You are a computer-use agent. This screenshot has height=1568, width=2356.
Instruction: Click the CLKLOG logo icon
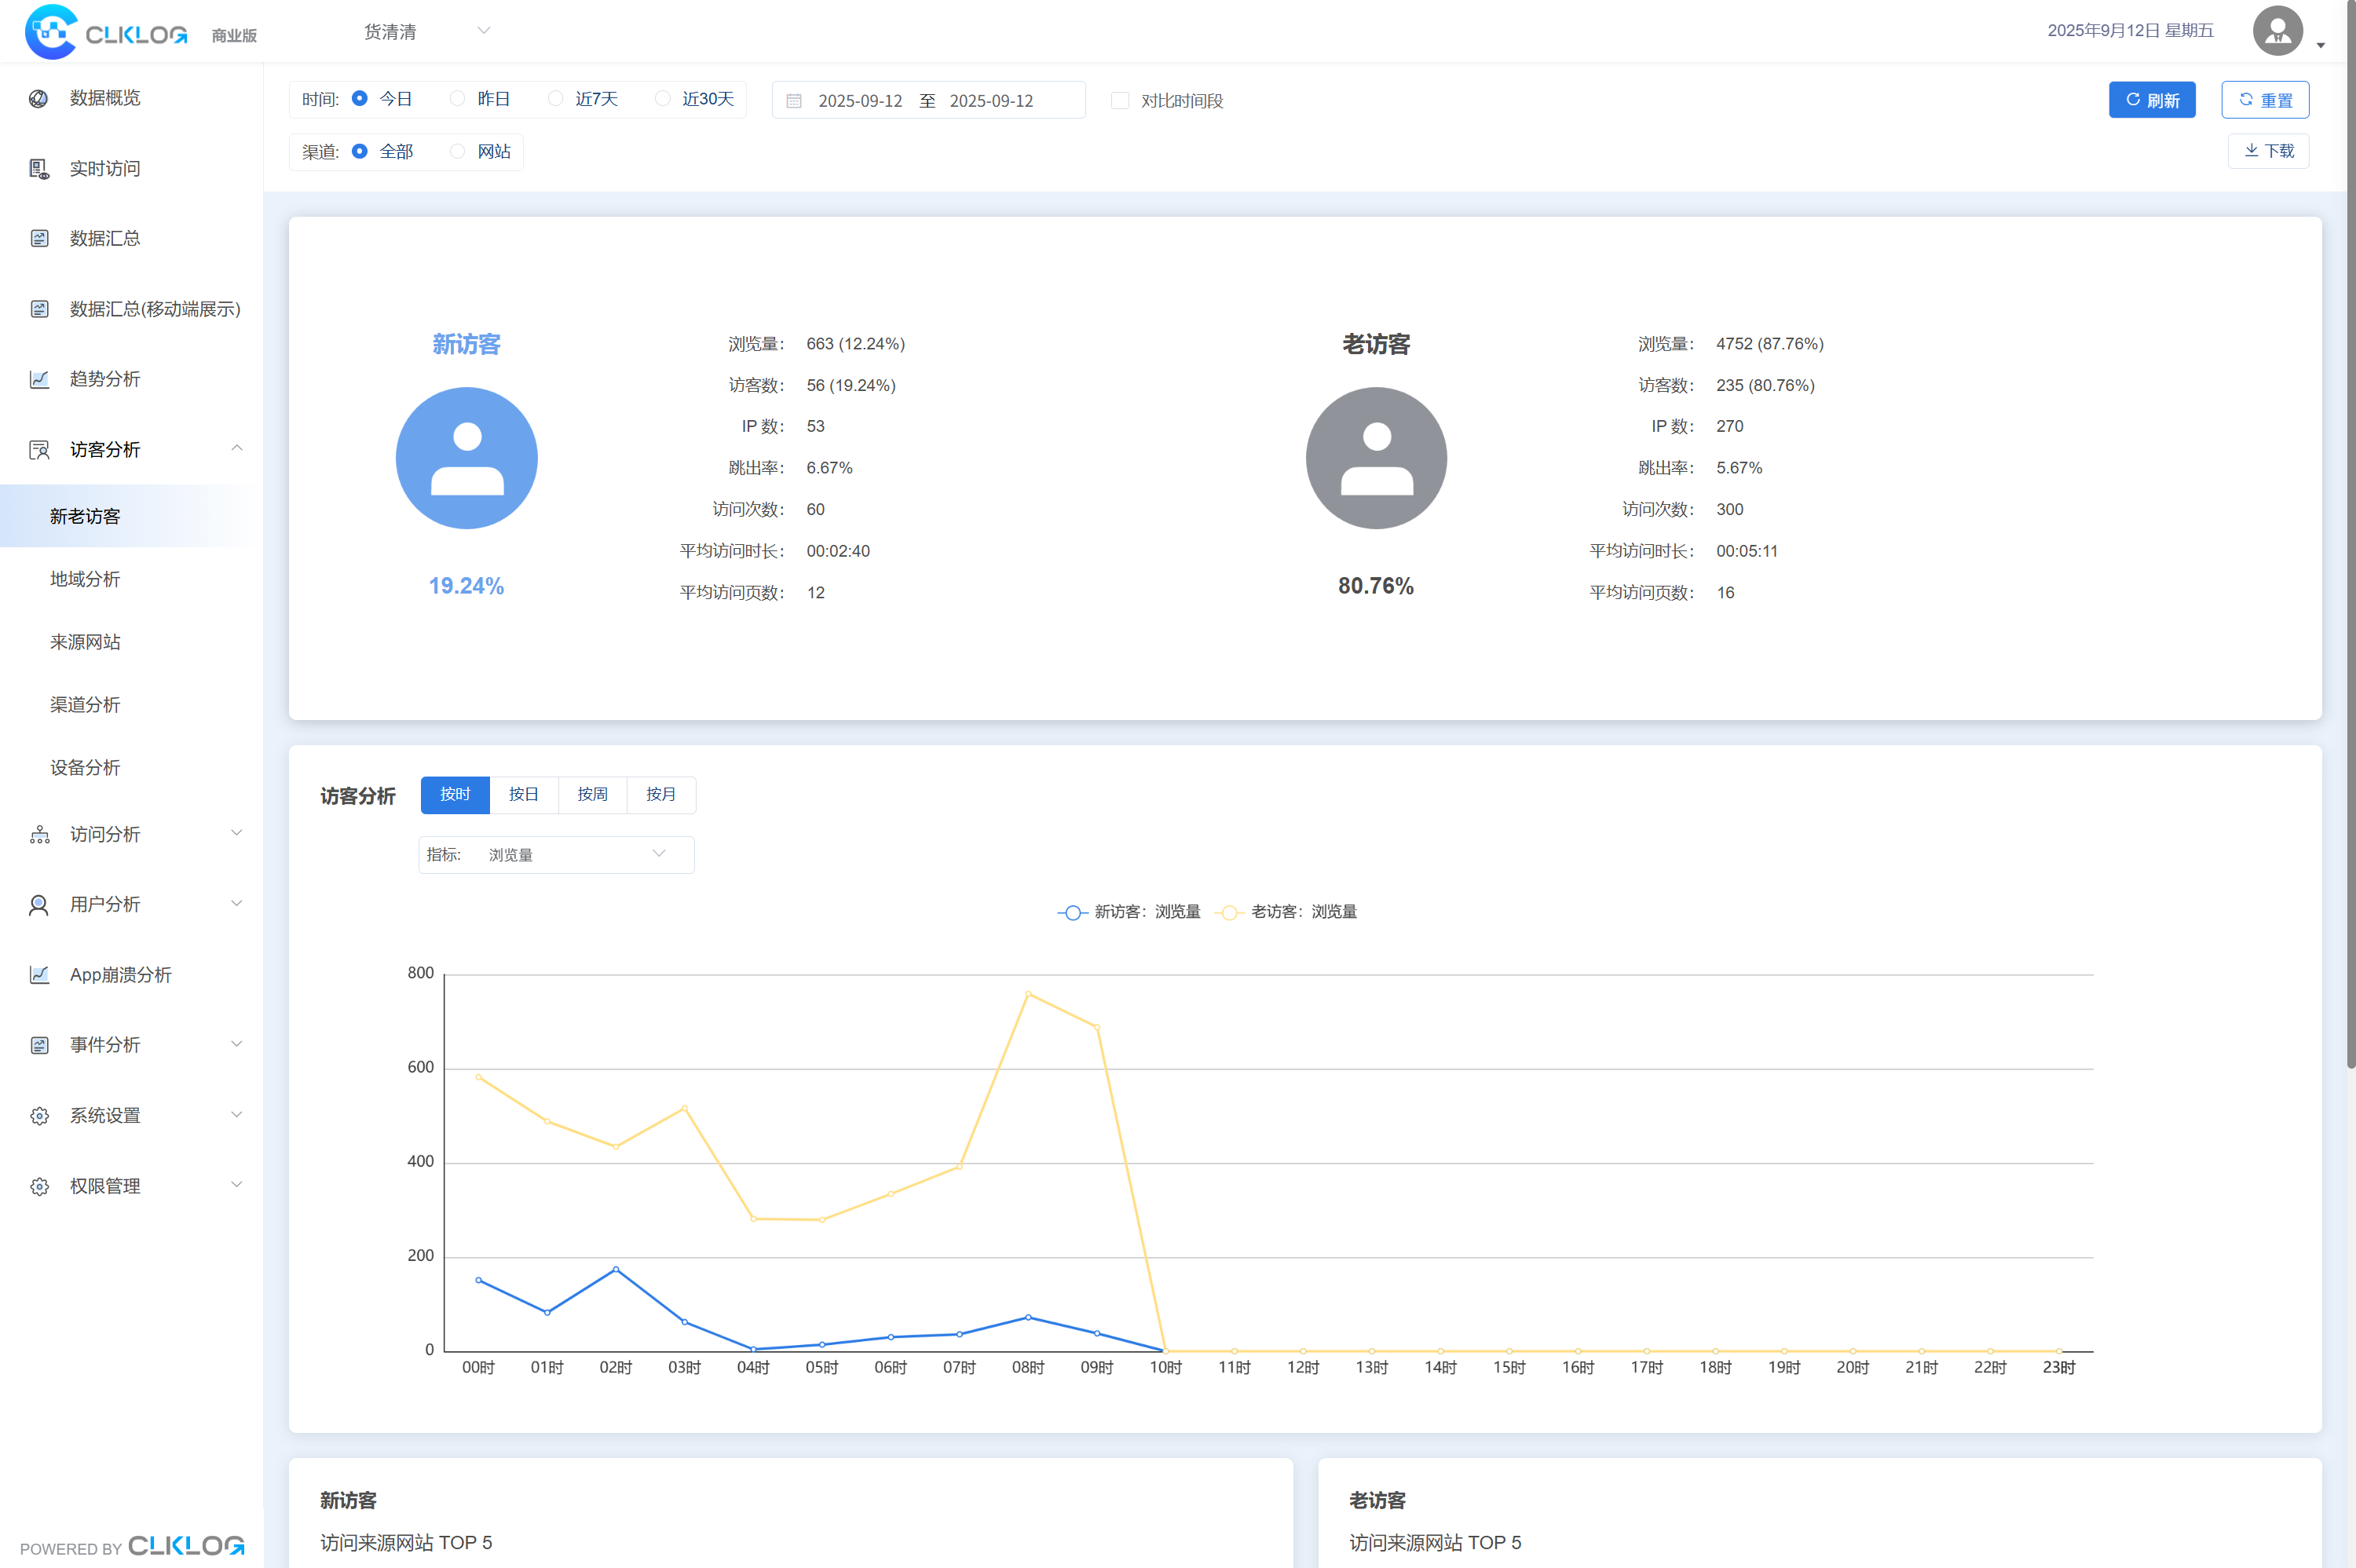[x=50, y=32]
